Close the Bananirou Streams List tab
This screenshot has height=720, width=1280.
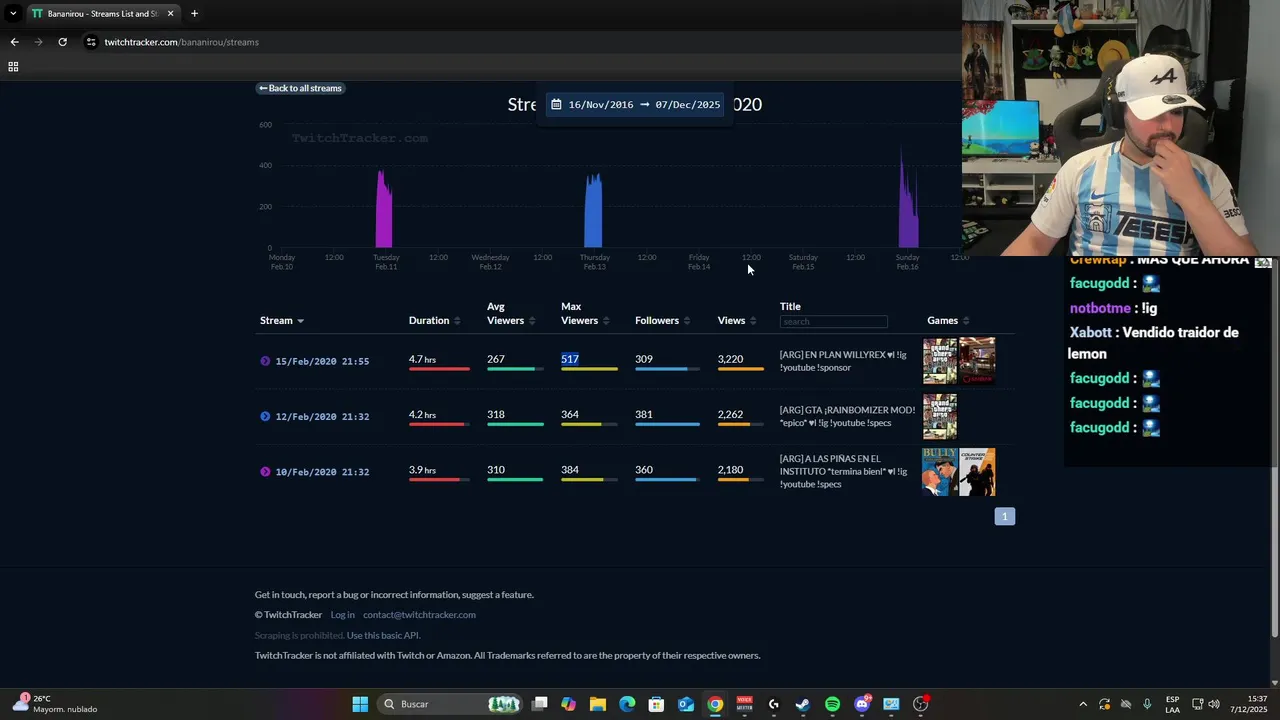pyautogui.click(x=170, y=14)
